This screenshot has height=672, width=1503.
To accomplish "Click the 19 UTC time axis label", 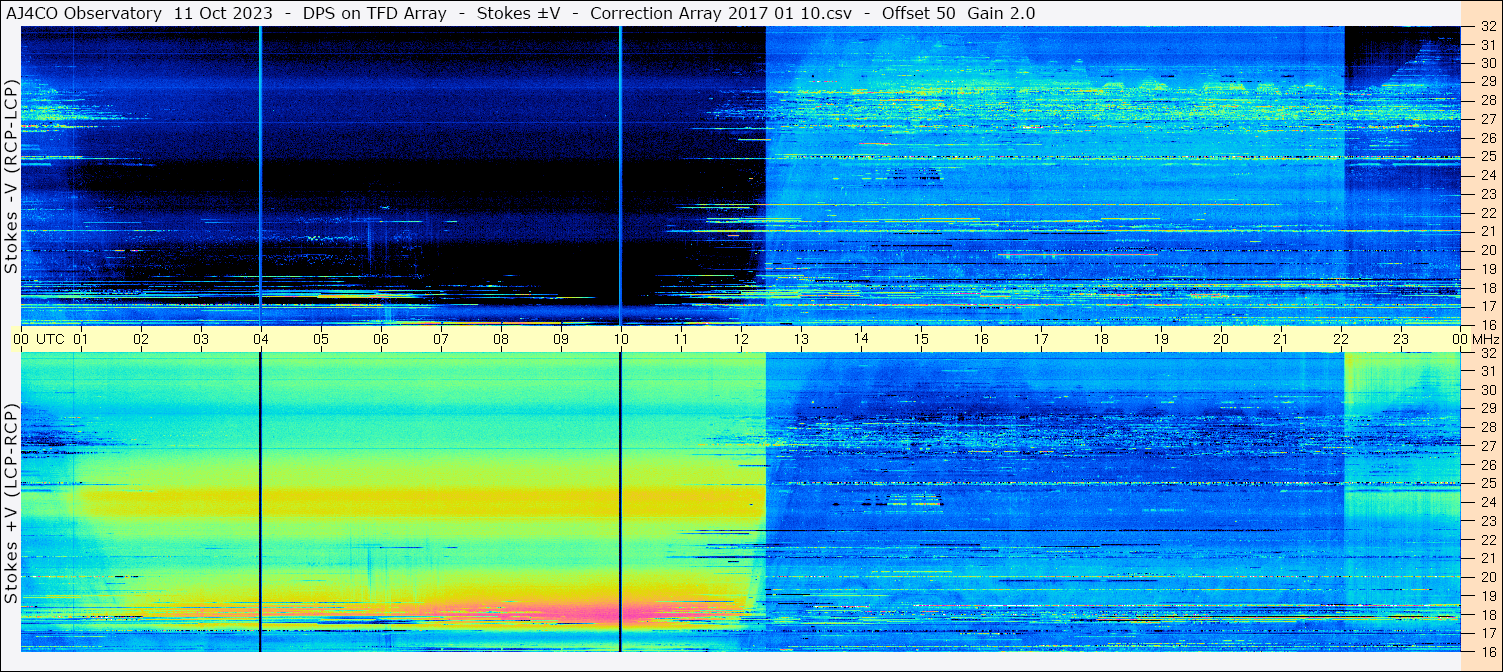I will click(x=1160, y=339).
